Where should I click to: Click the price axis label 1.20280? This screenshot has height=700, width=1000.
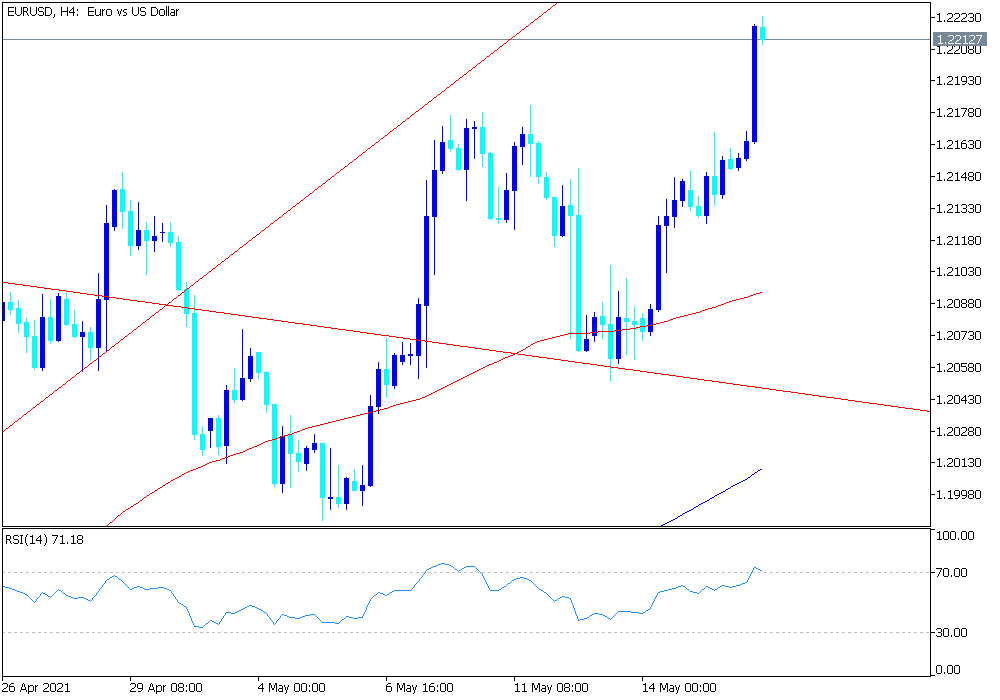coord(959,431)
